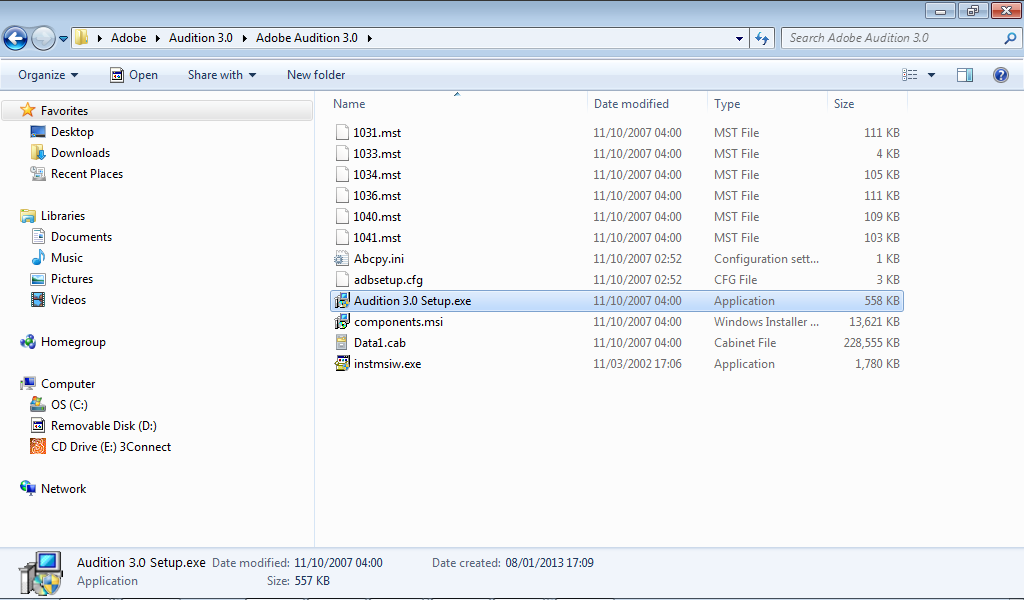Open recent locations dropdown next to Forward
Image resolution: width=1024 pixels, height=600 pixels.
(x=63, y=39)
